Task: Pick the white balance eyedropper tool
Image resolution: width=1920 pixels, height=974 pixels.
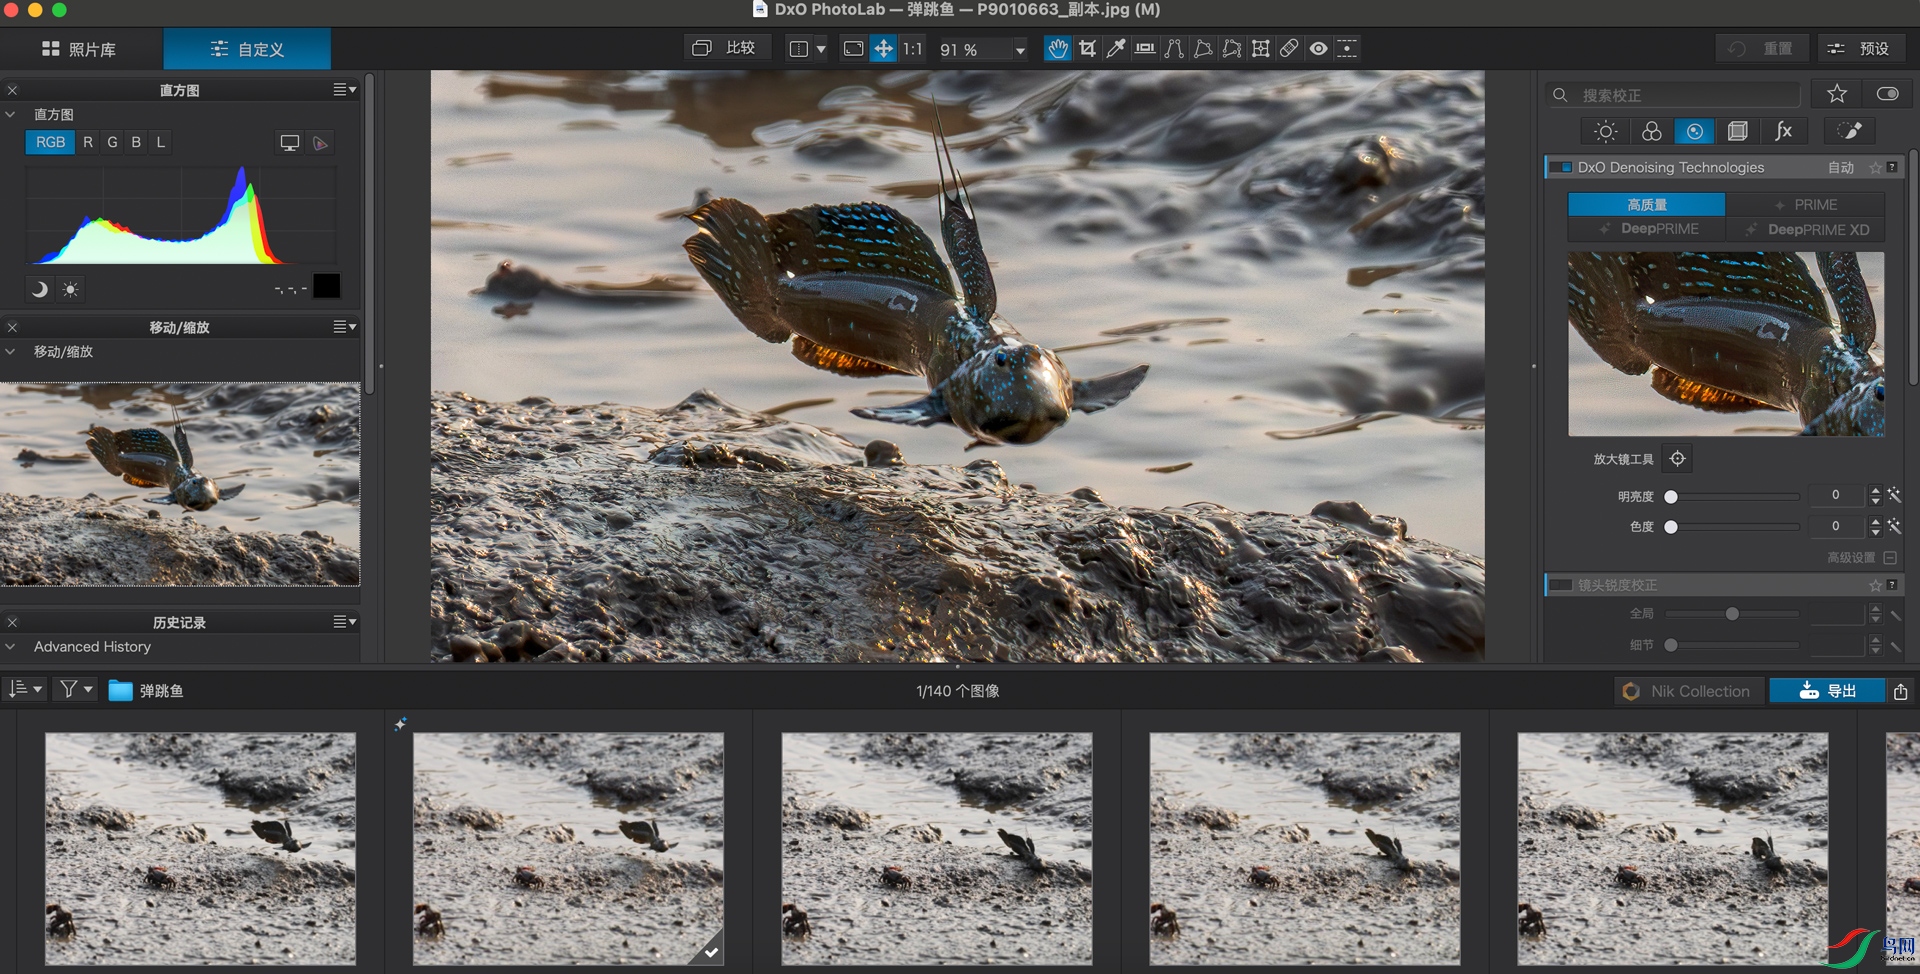Action: (x=1116, y=48)
